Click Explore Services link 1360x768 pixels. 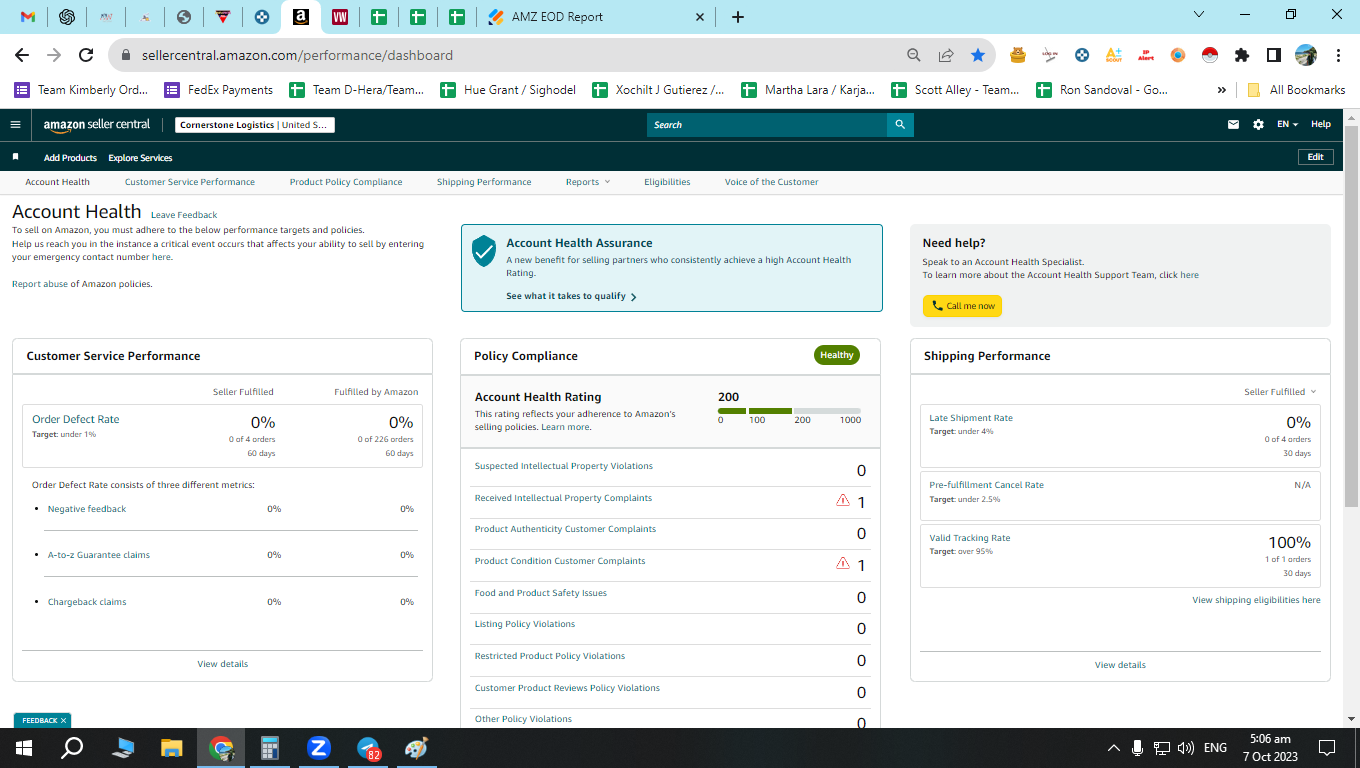click(140, 158)
